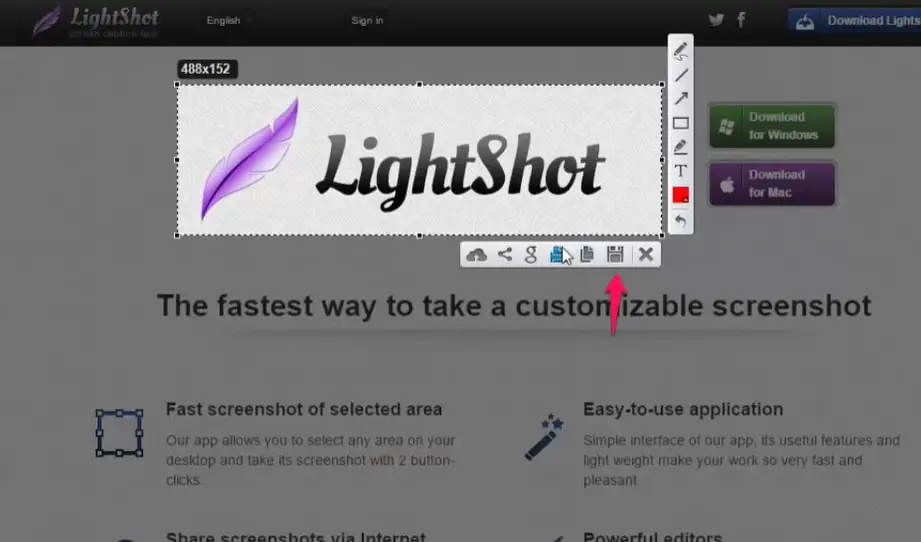This screenshot has height=542, width=921.
Task: Click the magic wand Easy-to-use icon
Action: click(544, 437)
